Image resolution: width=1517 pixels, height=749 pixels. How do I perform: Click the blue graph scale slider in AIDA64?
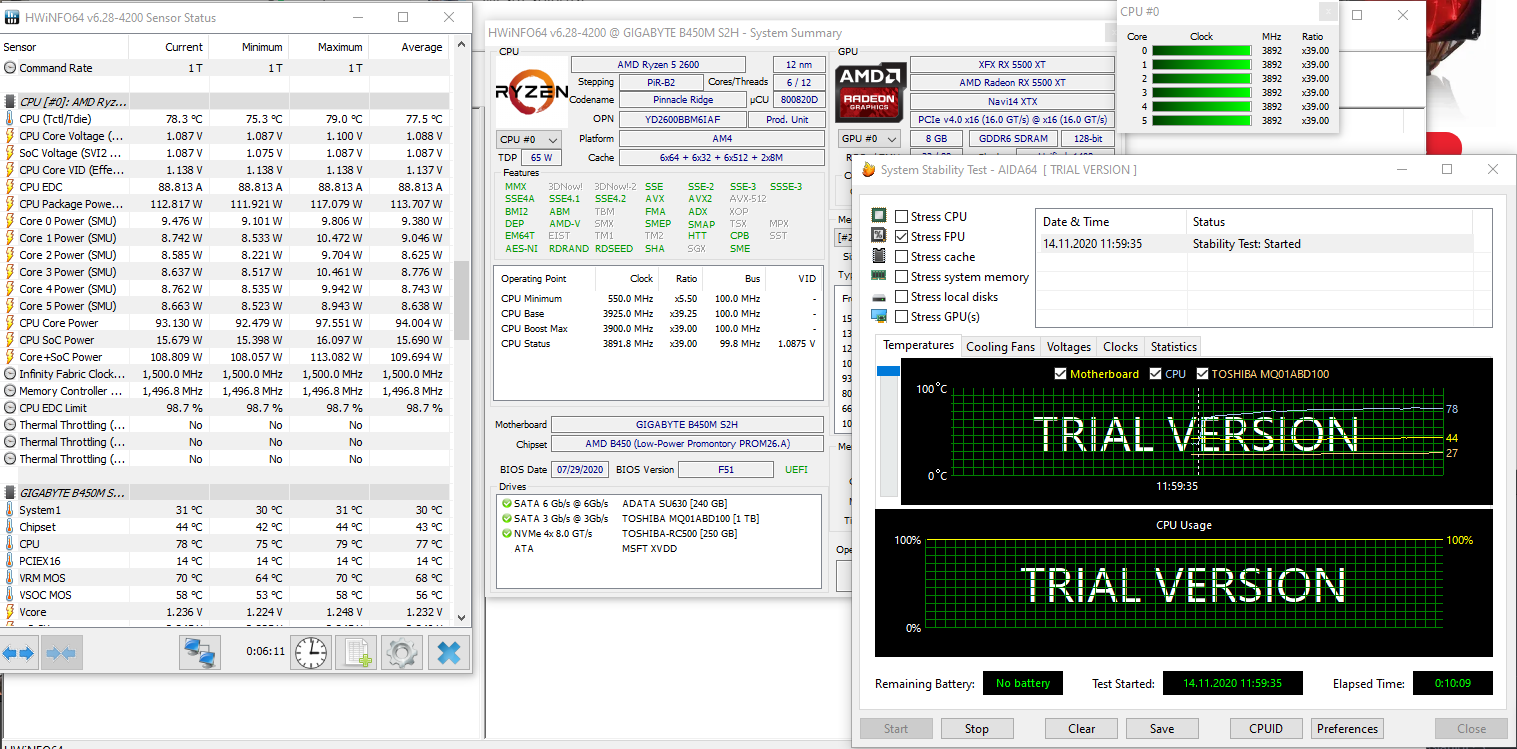point(888,371)
